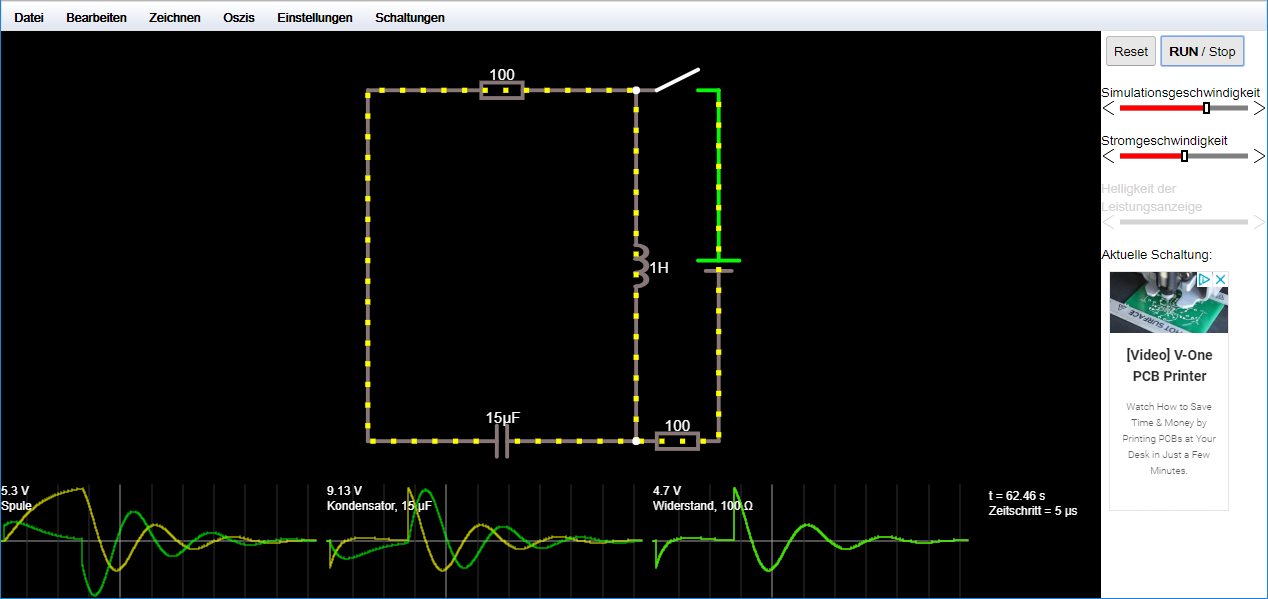1268x599 pixels.
Task: Select the battery voltage source
Action: [x=718, y=264]
